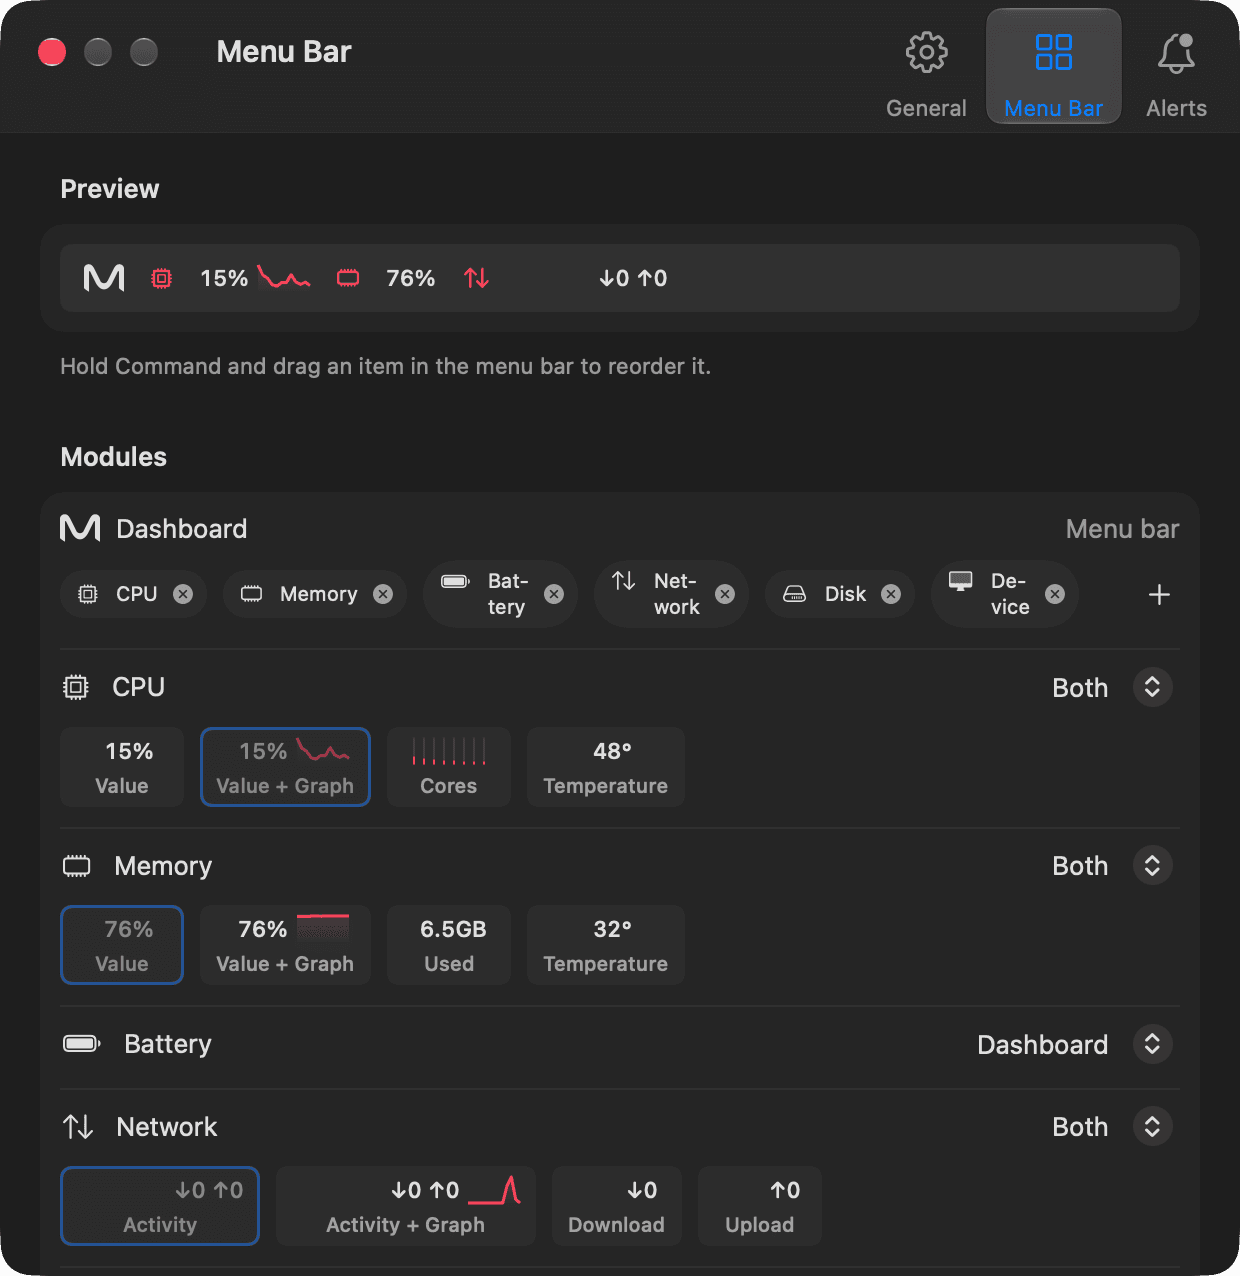Select the Disk chip in Dashboard row
Screen dimensions: 1240x1276
[840, 594]
